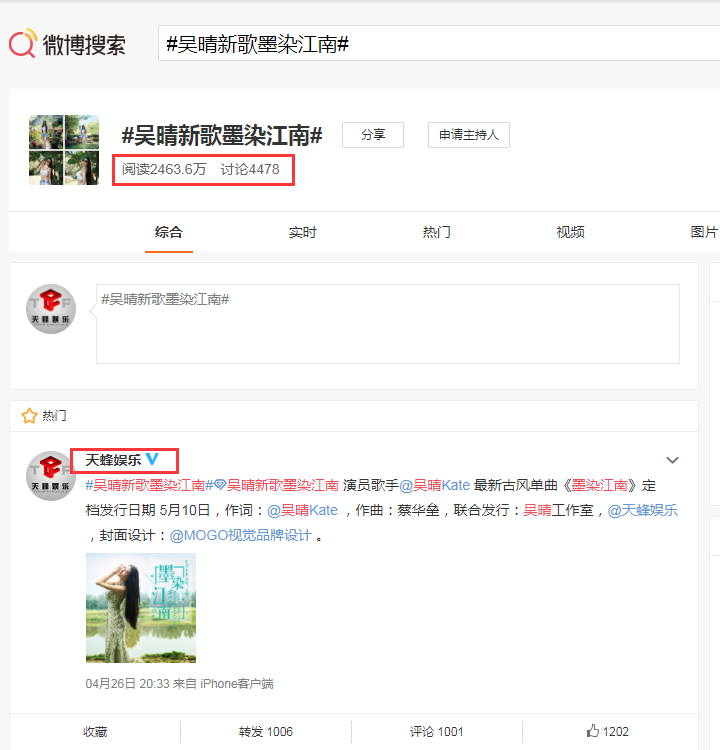Click the 天蜂娱乐 avatar in the post

pyautogui.click(x=50, y=476)
